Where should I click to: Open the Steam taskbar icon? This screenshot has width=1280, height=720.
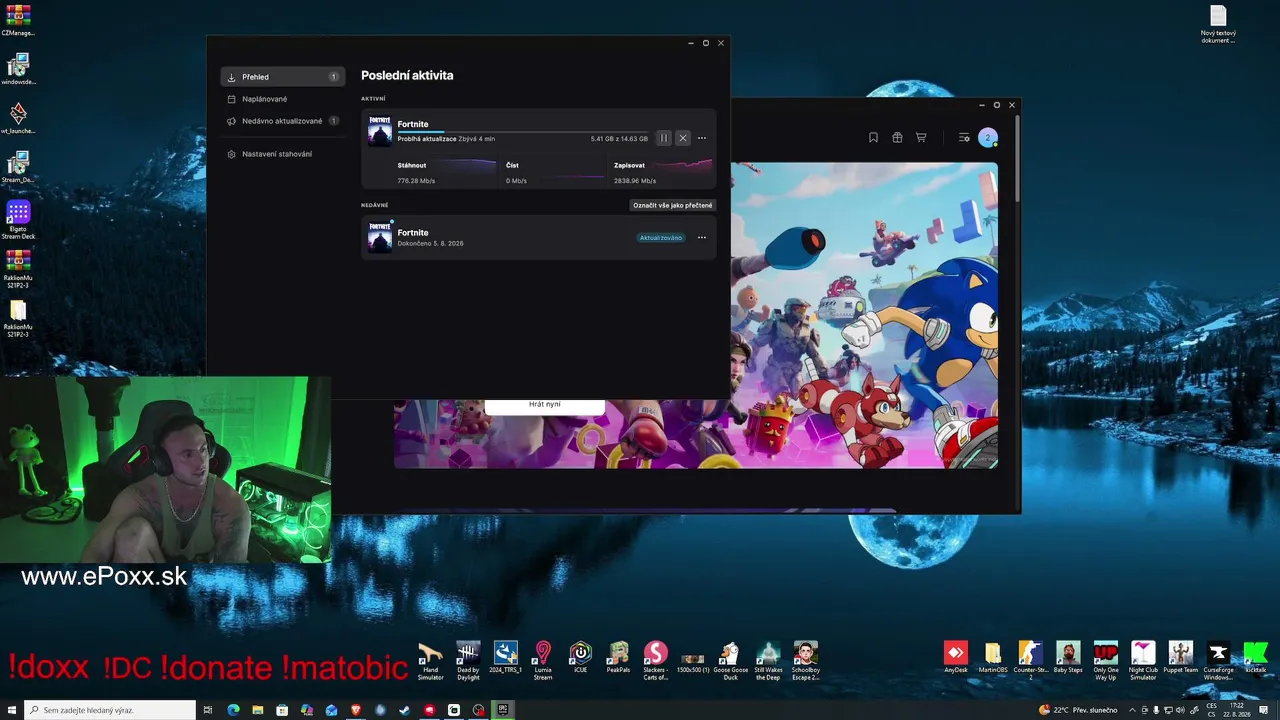click(405, 710)
